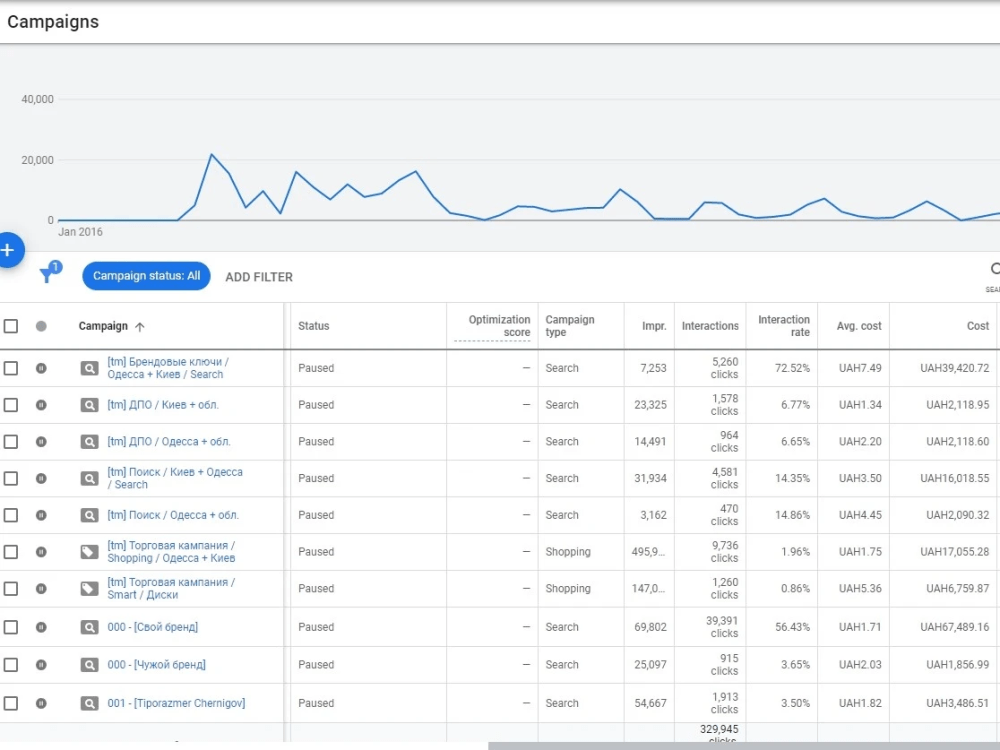The width and height of the screenshot is (1000, 750).
Task: Open paused status dropdown for Smart / Диски row
Action: pos(41,589)
